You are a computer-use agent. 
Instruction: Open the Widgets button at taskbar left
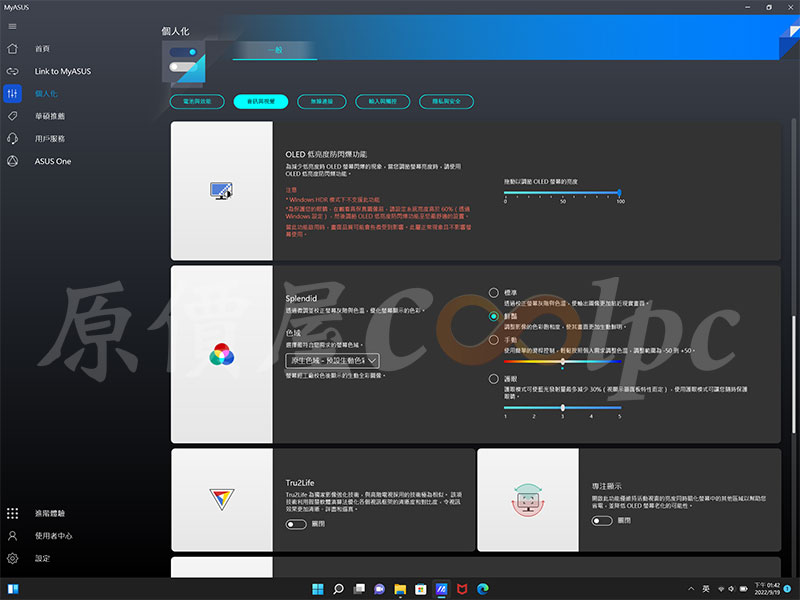[13, 589]
